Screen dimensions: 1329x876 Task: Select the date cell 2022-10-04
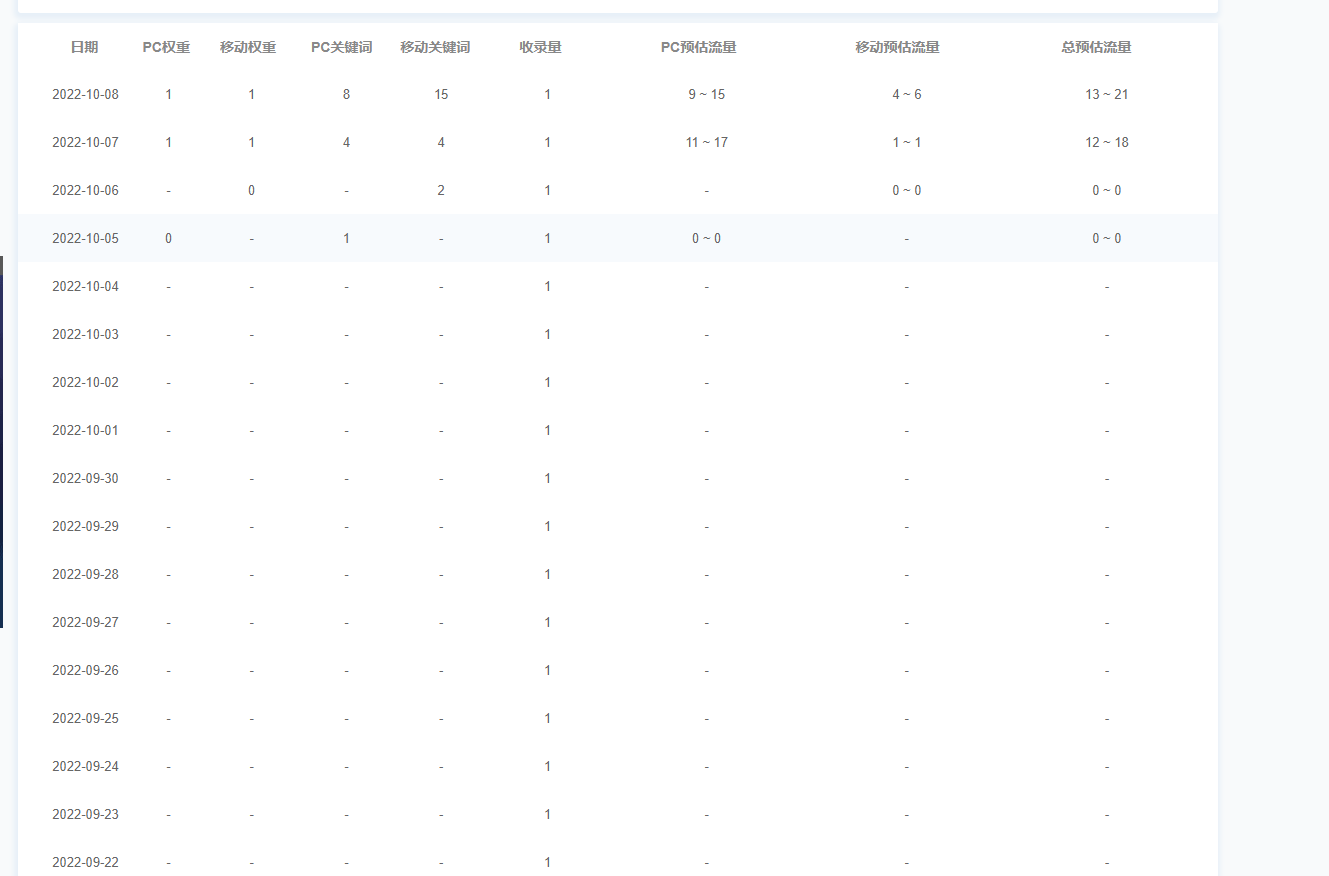coord(85,286)
